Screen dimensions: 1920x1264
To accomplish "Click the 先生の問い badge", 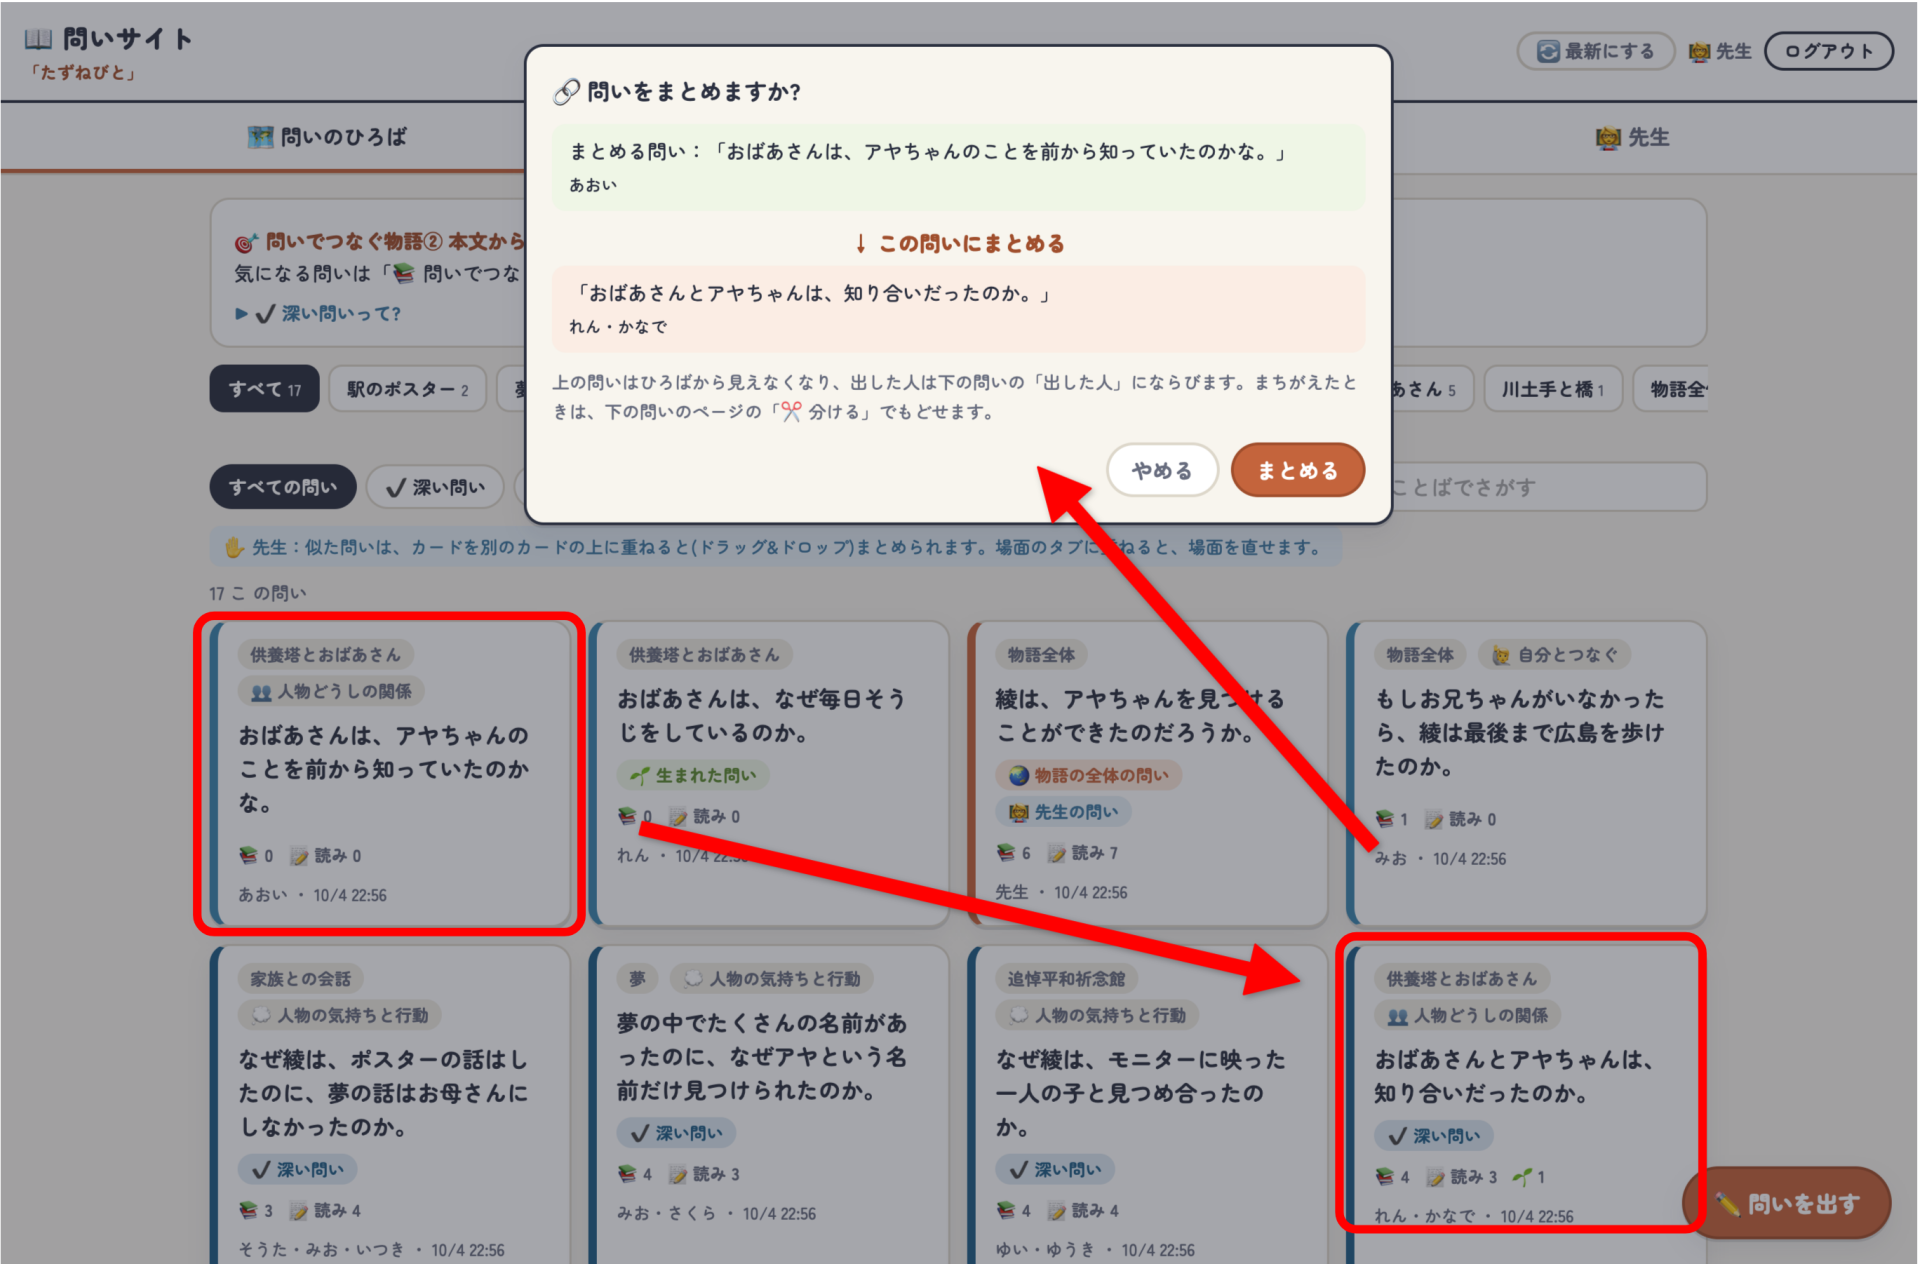I will pos(1063,812).
